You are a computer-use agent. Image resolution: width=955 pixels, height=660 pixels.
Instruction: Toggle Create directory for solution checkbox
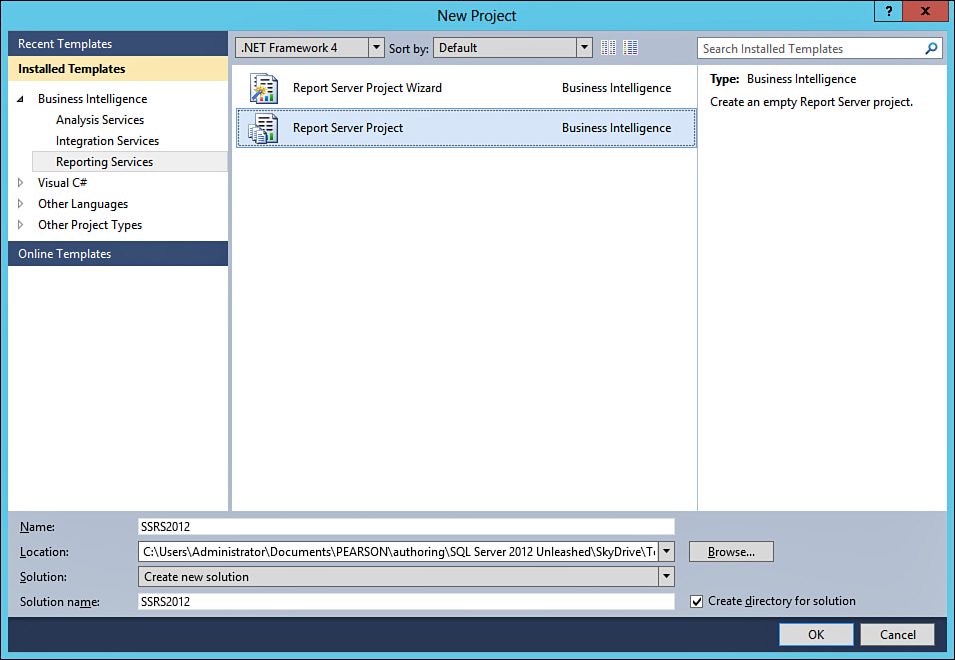(x=697, y=601)
